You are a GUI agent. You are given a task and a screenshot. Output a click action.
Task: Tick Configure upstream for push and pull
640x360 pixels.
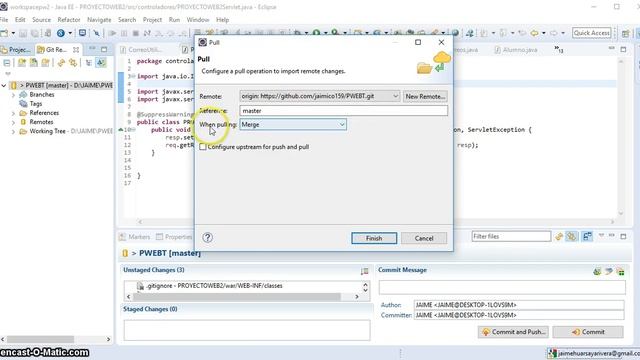pyautogui.click(x=203, y=147)
